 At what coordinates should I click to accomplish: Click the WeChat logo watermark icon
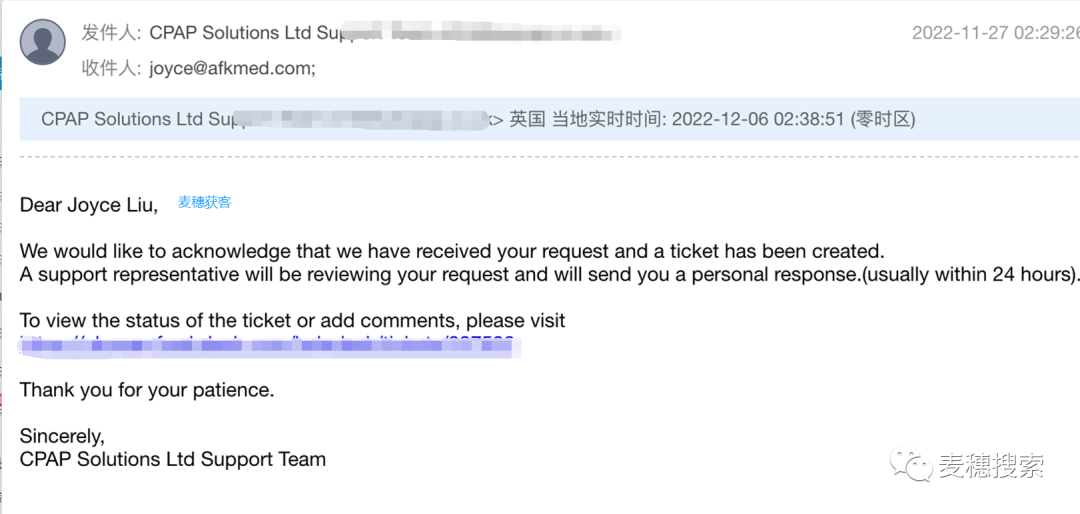(x=911, y=466)
